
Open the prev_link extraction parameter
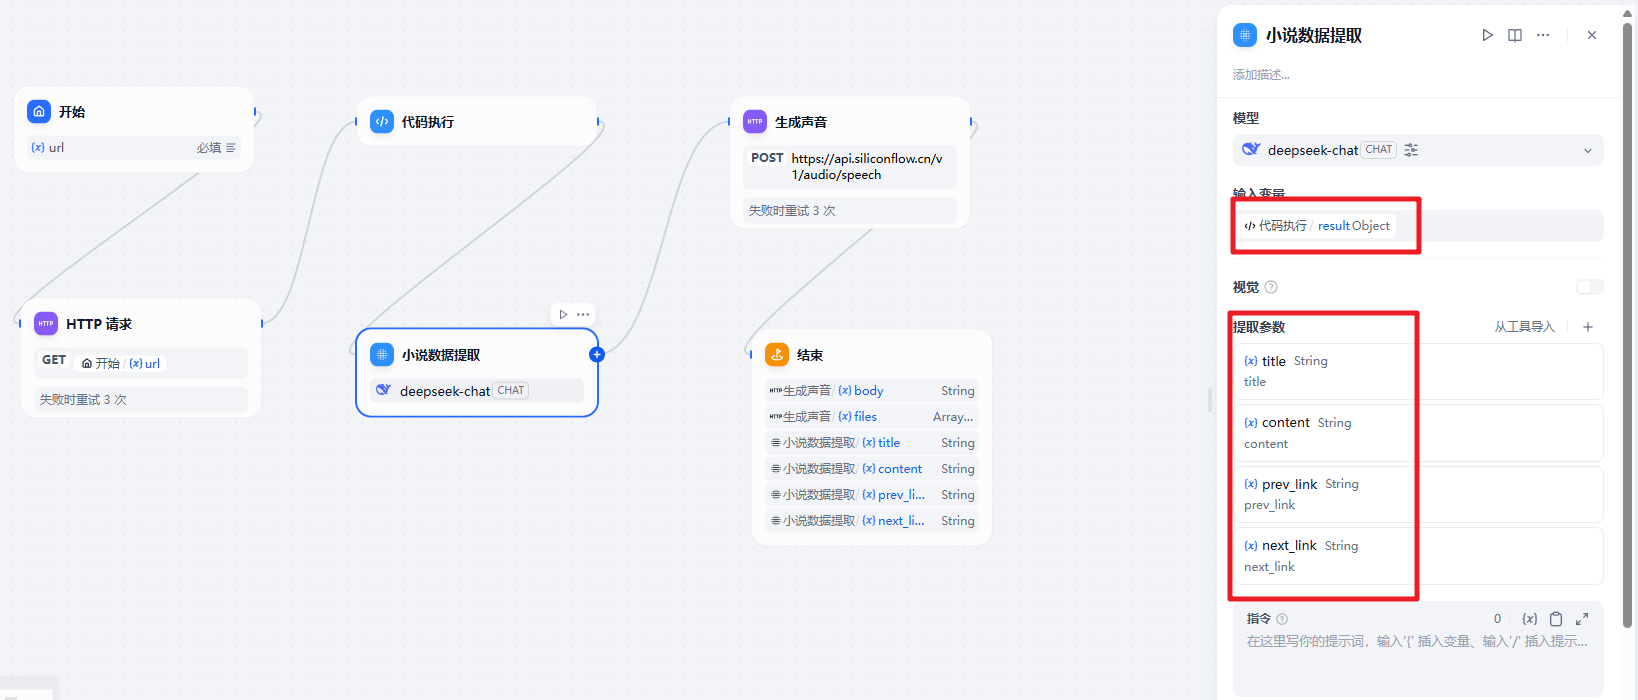coord(1417,494)
